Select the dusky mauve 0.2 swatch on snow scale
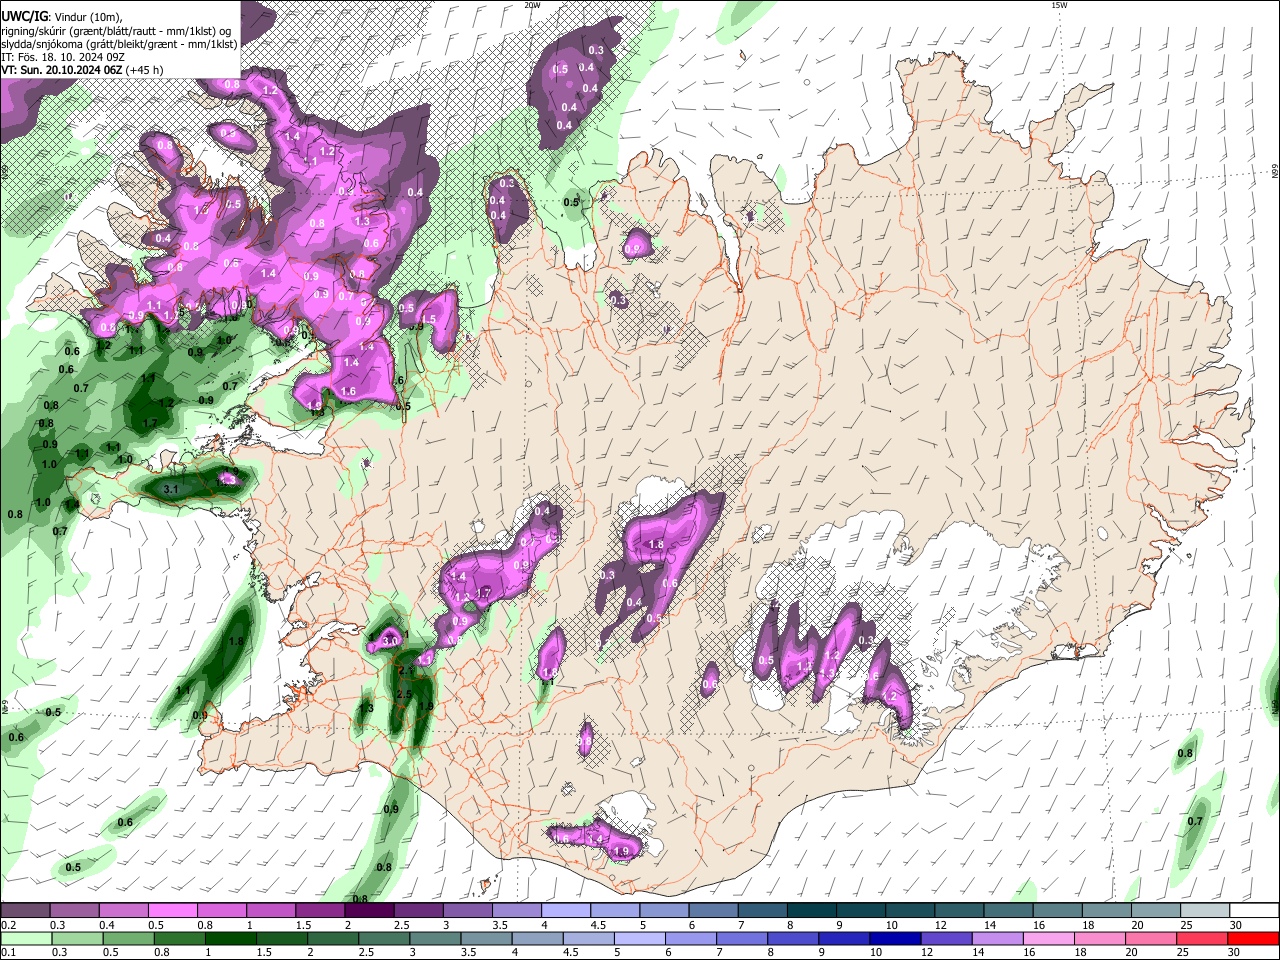Image resolution: width=1280 pixels, height=960 pixels. [24, 911]
